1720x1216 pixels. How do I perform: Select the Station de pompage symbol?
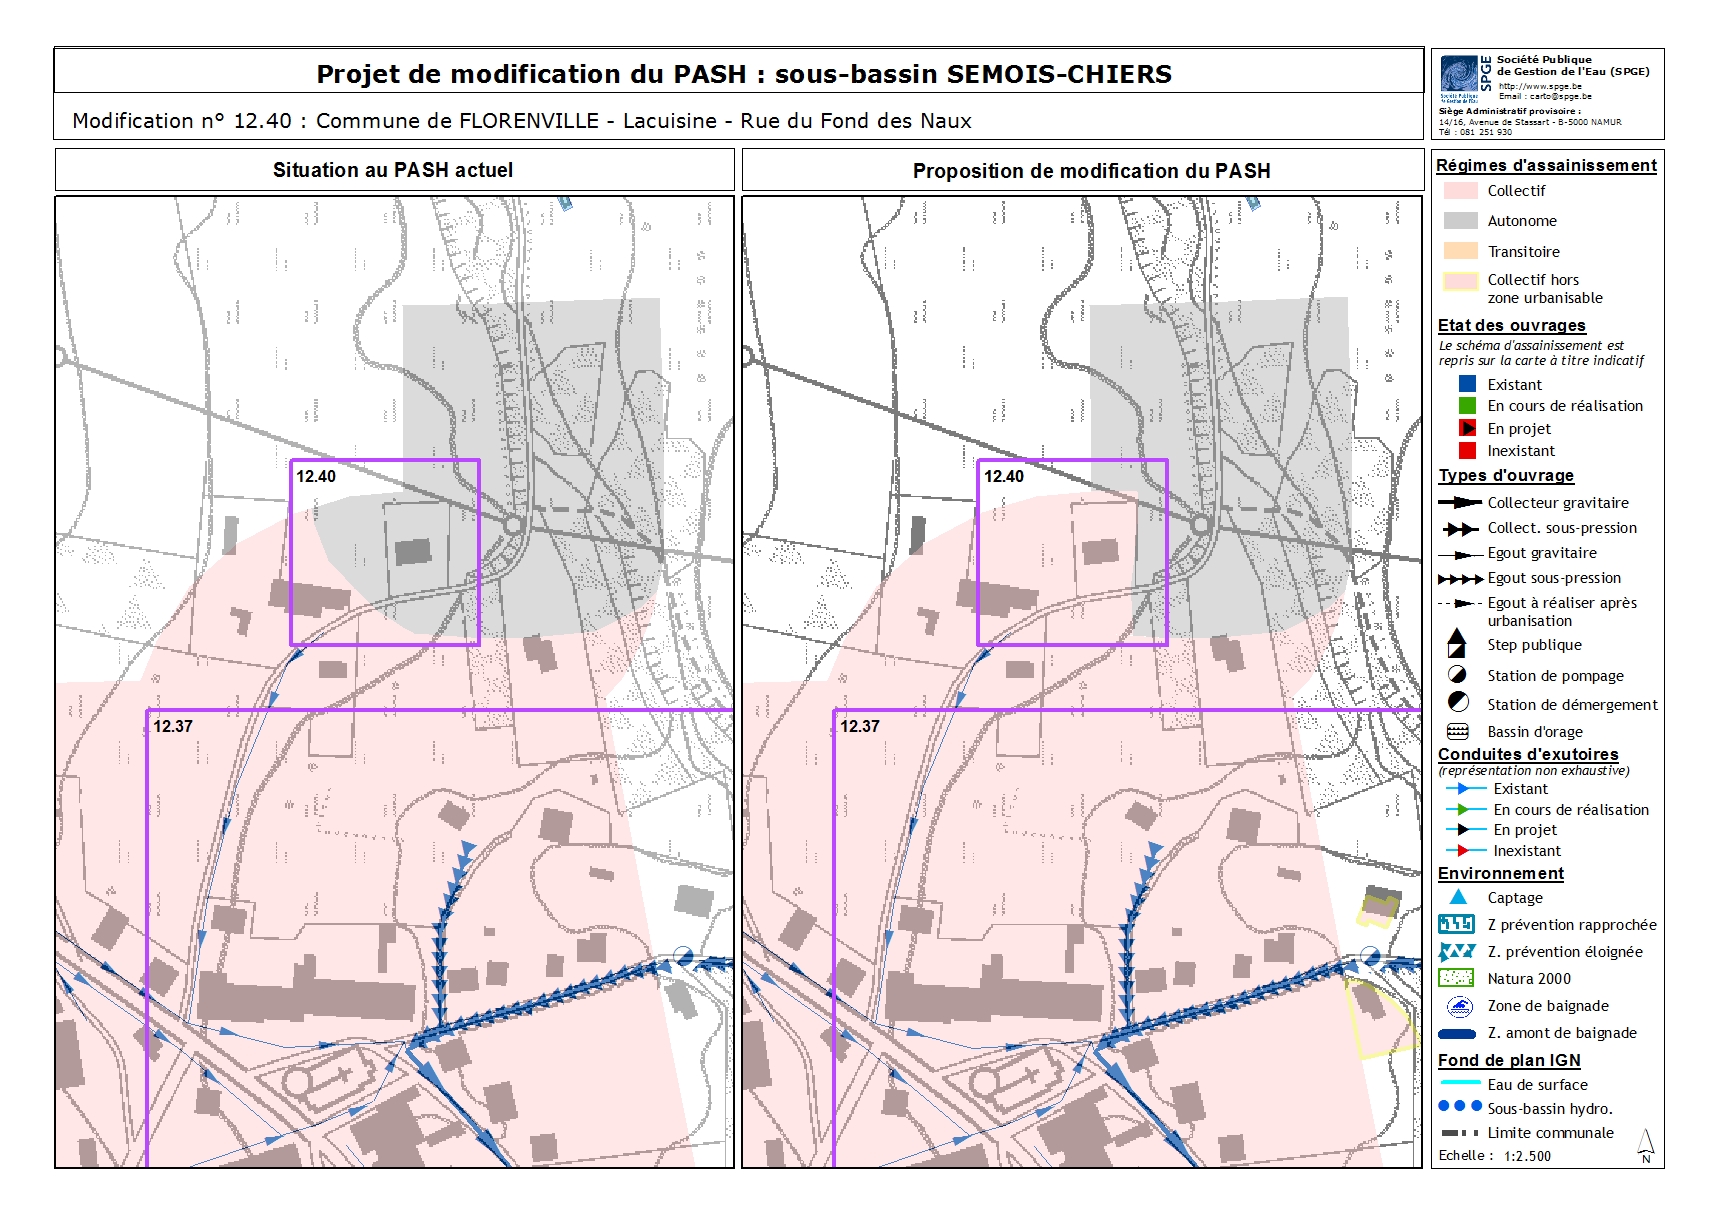point(1457,675)
